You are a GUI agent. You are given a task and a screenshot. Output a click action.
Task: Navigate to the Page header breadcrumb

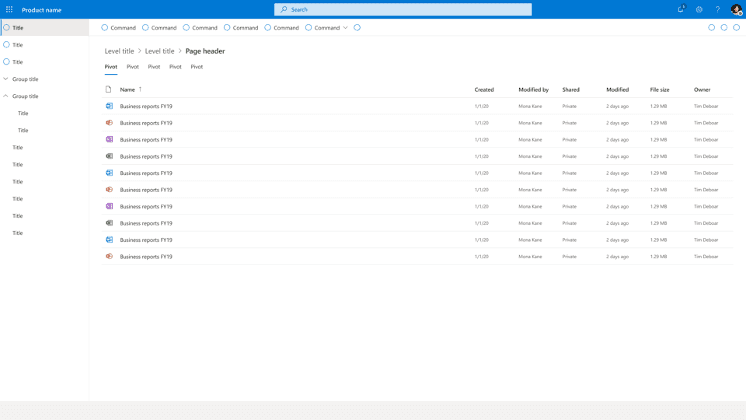205,51
